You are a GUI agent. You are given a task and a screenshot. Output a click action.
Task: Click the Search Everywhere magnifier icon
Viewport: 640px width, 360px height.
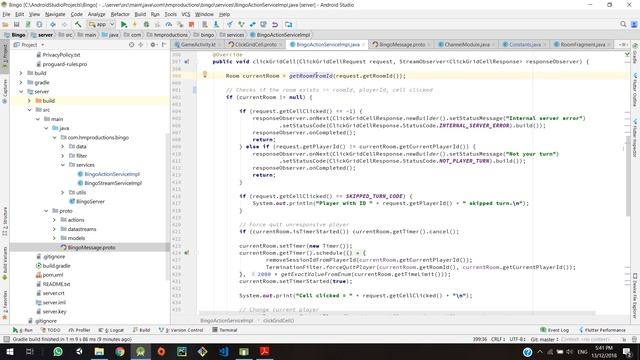pyautogui.click(x=623, y=24)
